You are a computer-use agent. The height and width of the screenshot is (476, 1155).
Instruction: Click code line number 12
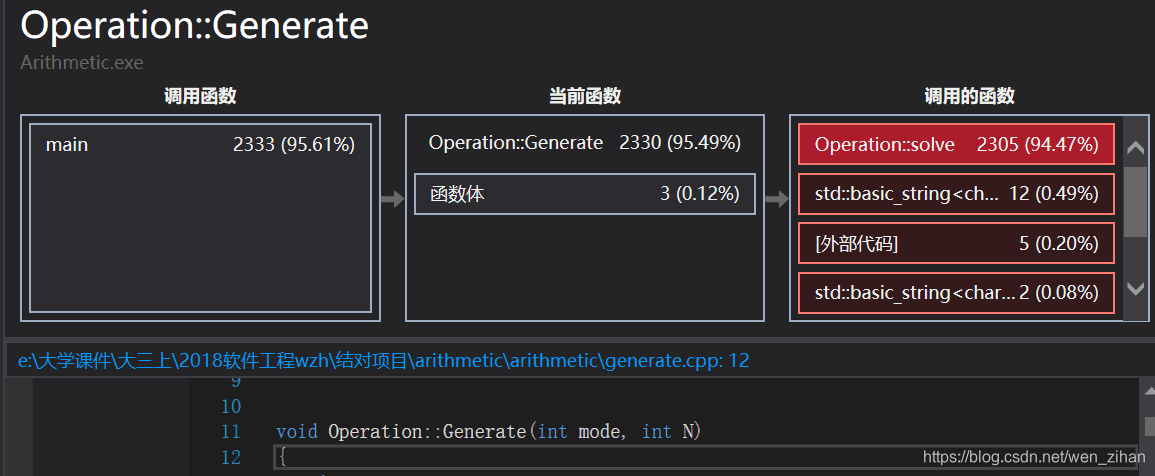tap(231, 458)
